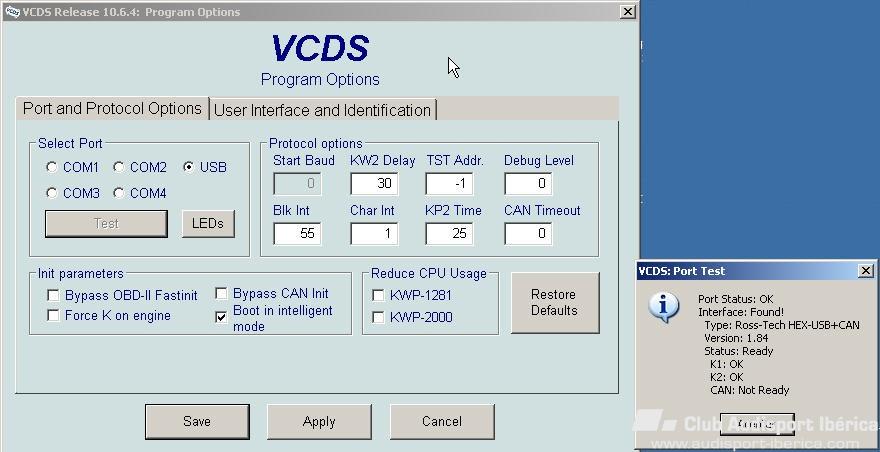Click the Debug Level input field
Image resolution: width=880 pixels, height=452 pixels.
tap(528, 184)
